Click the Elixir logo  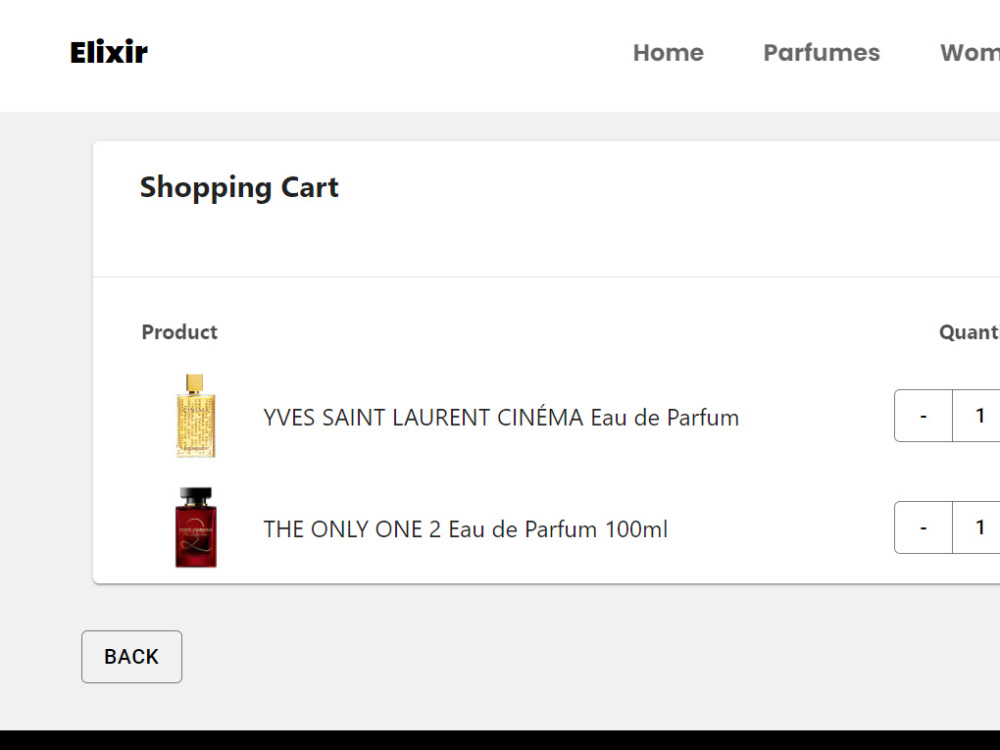coord(108,52)
